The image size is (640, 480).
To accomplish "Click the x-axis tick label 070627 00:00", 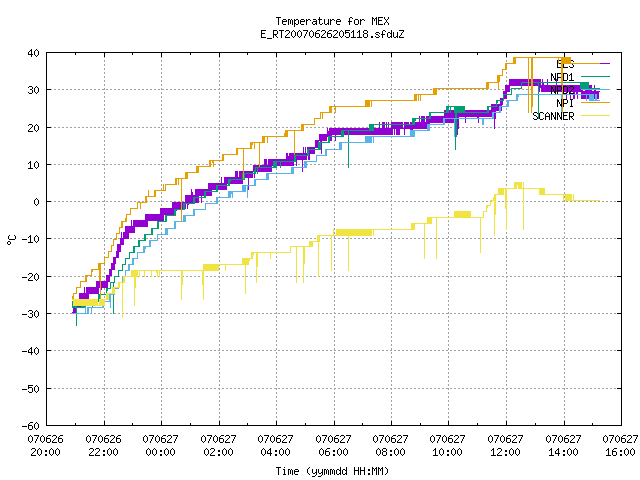I will [x=161, y=445].
